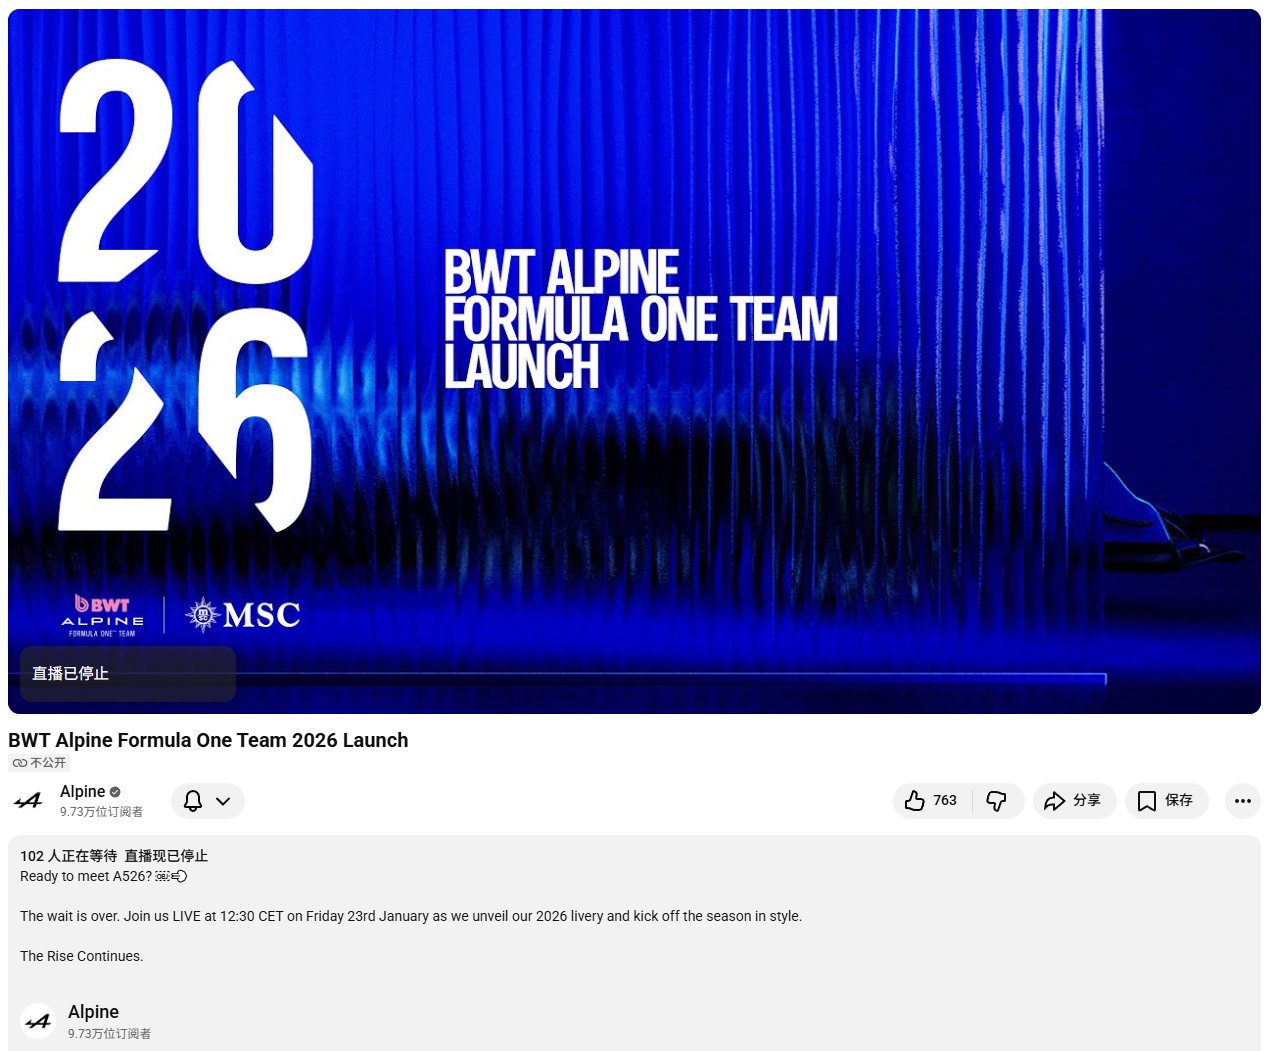This screenshot has width=1272, height=1051.
Task: Click the video title text
Action: [208, 740]
